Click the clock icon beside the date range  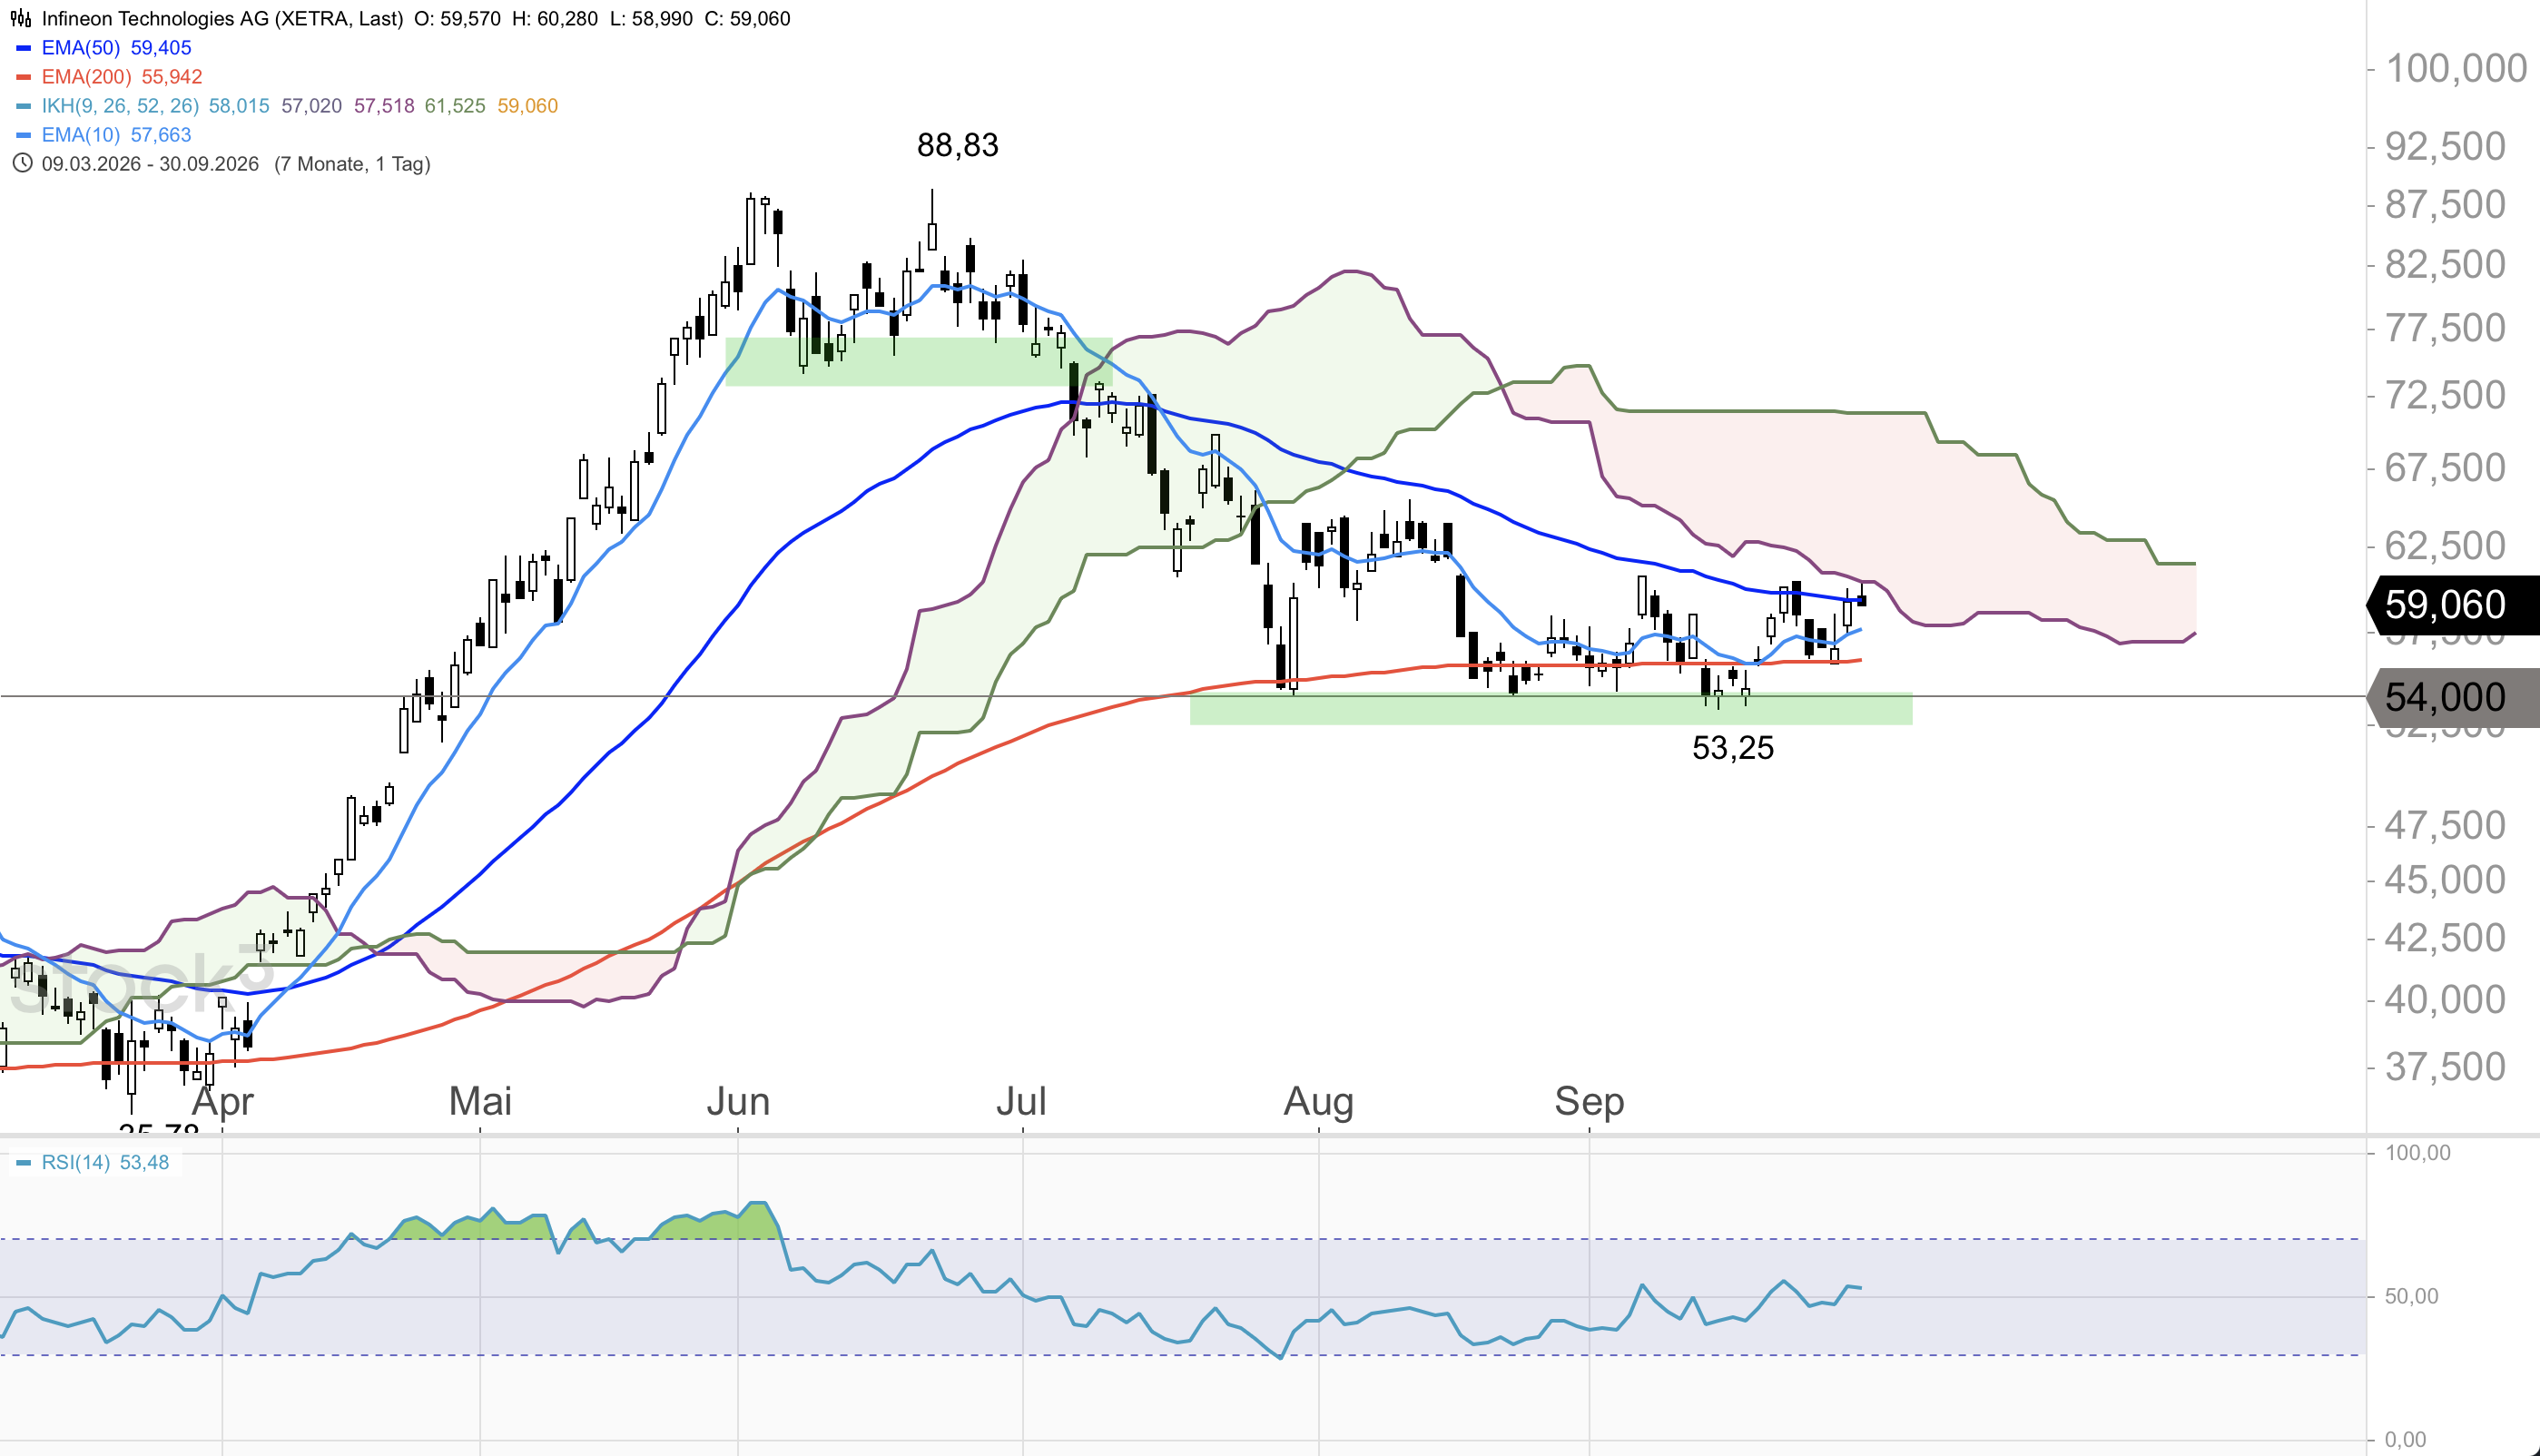point(22,163)
